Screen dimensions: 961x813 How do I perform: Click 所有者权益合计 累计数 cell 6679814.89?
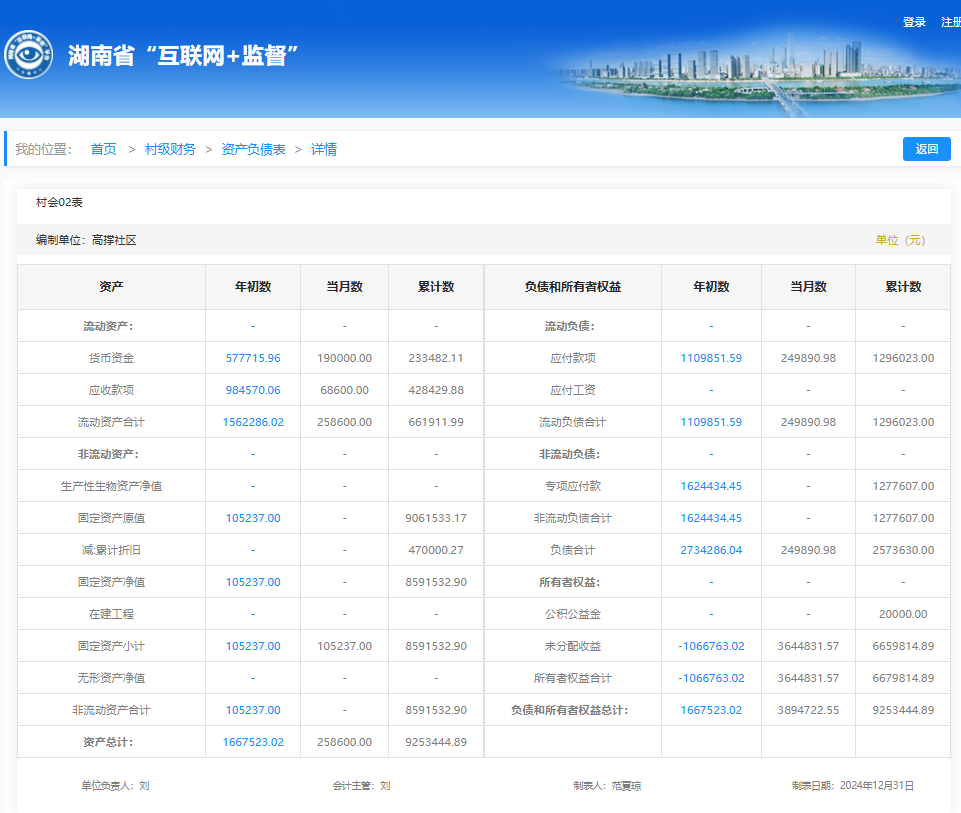click(903, 678)
